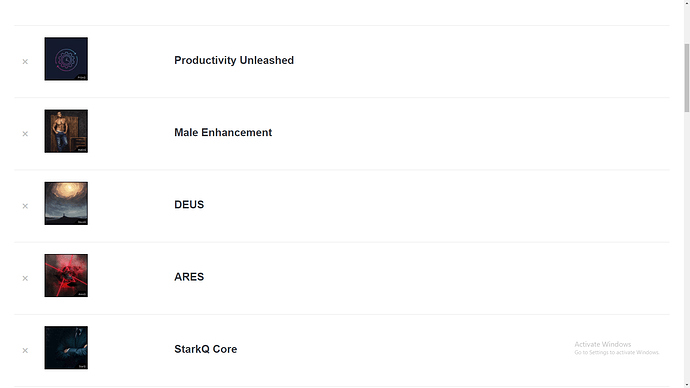The height and width of the screenshot is (388, 690).
Task: Open the StarkQ Core dark blue thumbnail
Action: click(x=66, y=348)
